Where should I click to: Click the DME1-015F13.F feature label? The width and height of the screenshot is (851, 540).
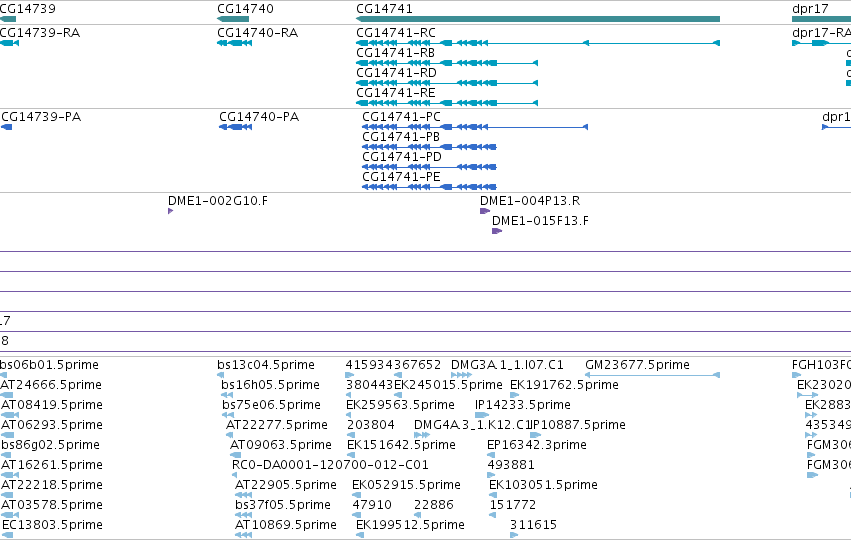[541, 221]
